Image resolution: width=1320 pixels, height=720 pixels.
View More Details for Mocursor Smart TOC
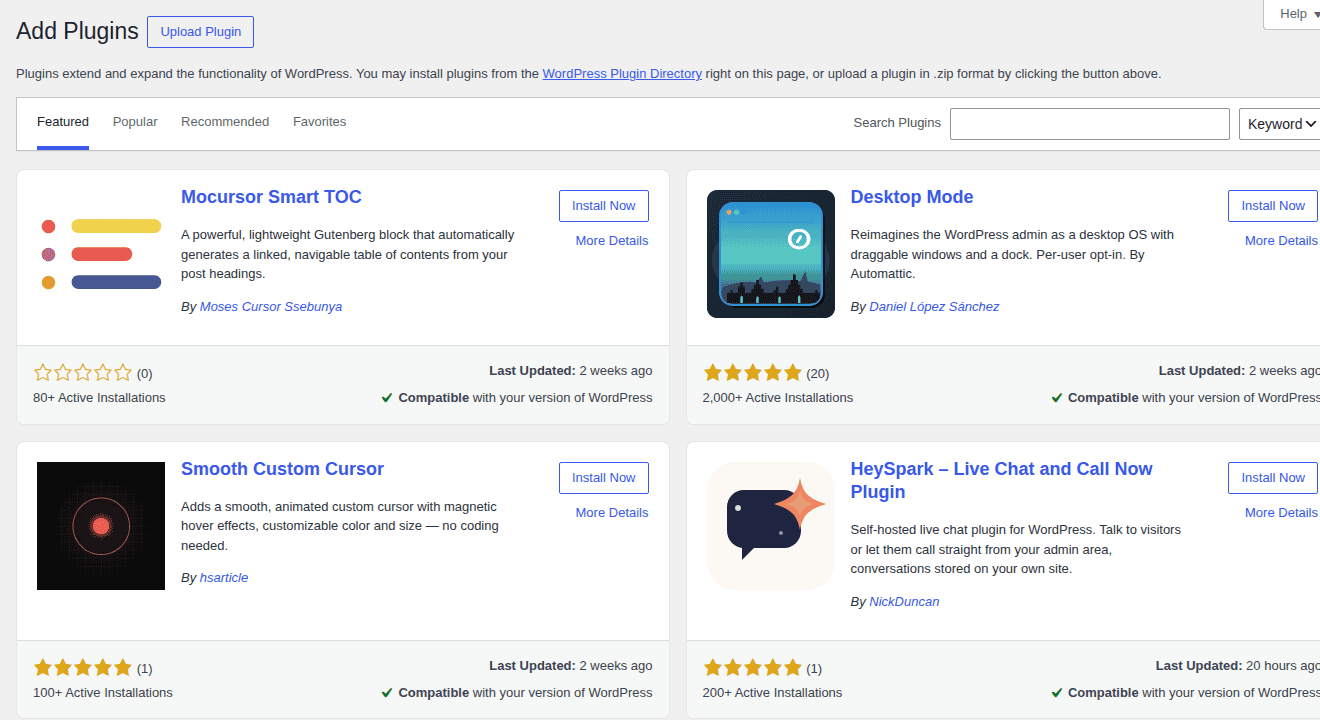coord(612,241)
